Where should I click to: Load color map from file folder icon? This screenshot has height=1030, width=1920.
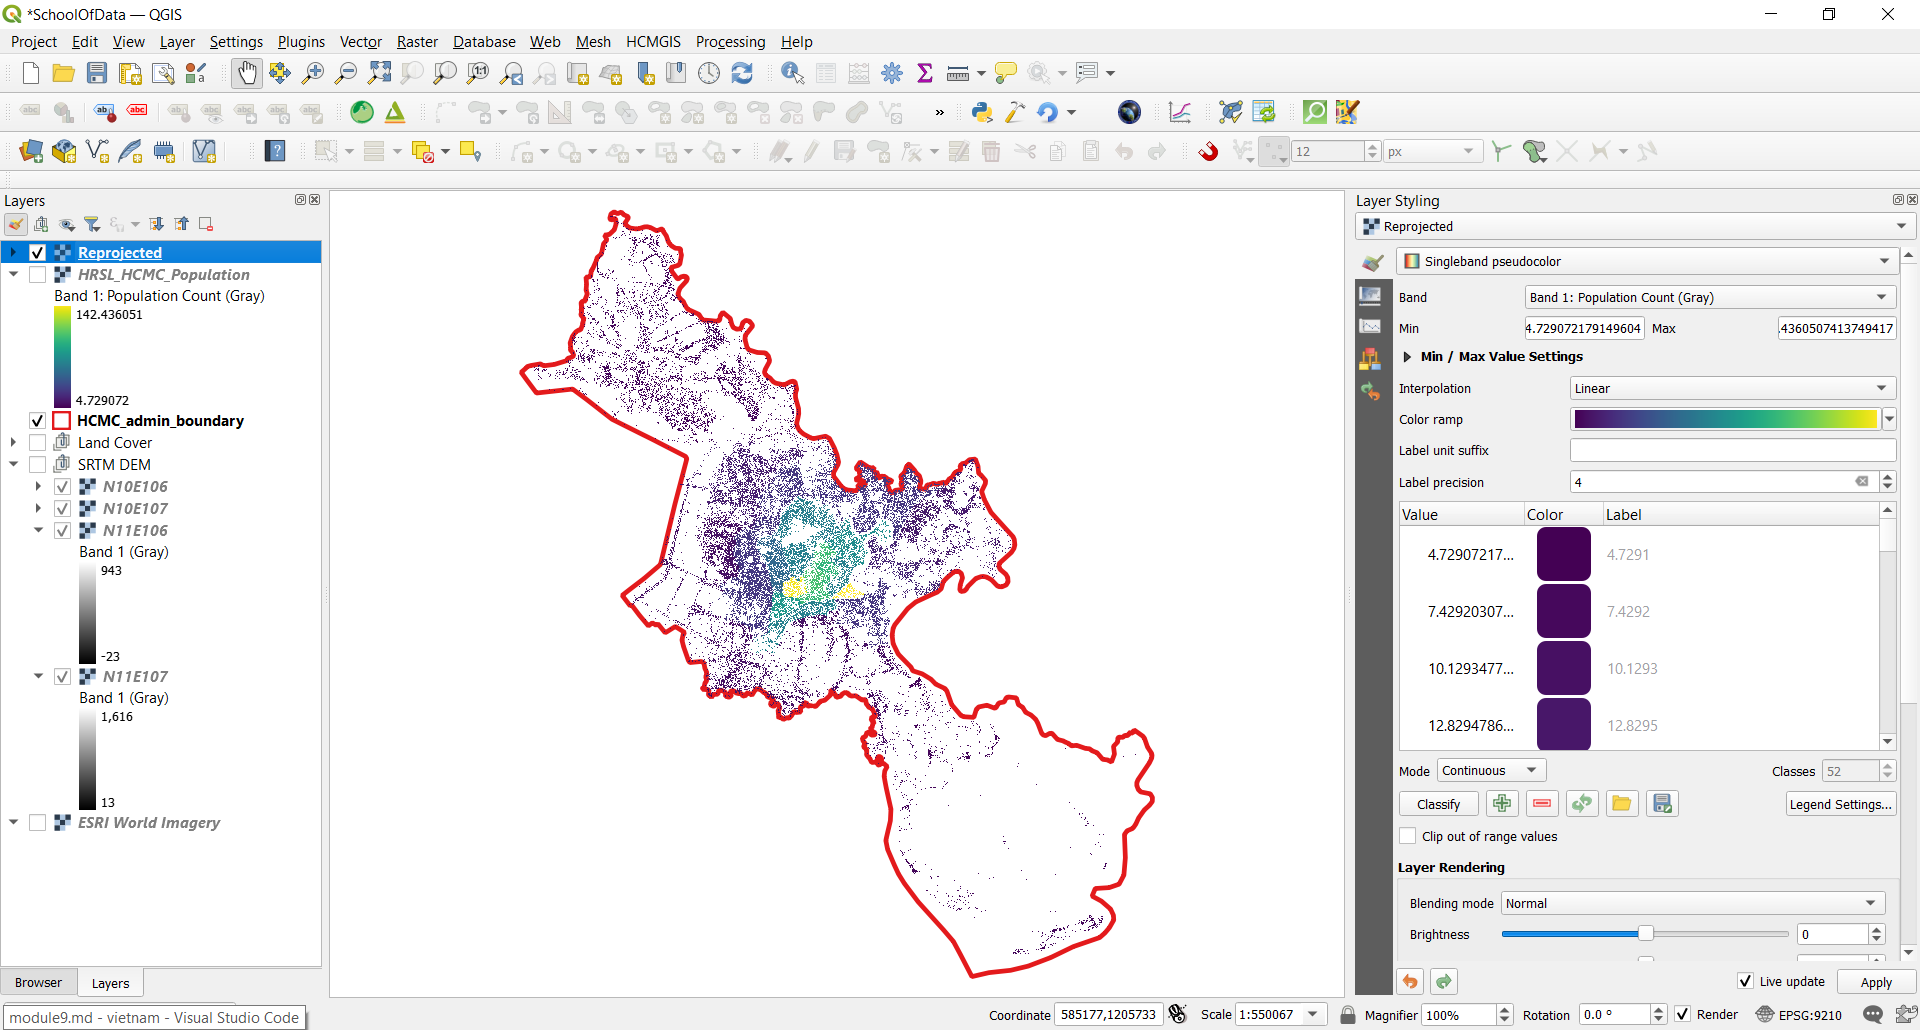(x=1622, y=804)
